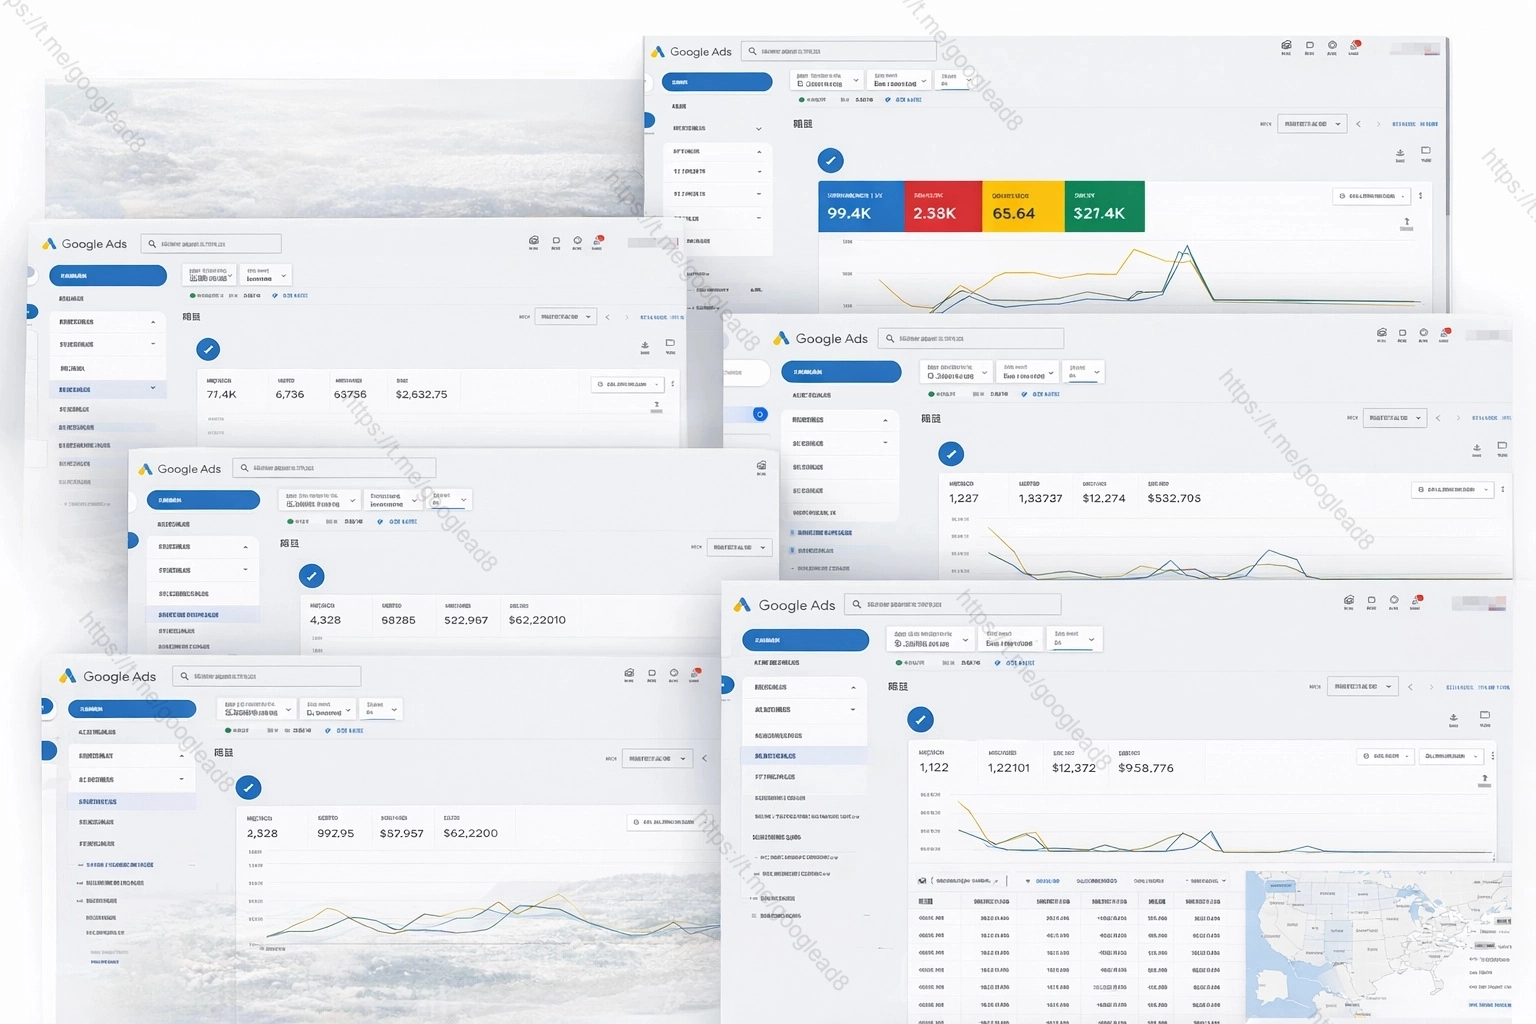Click Google Ads logo in the 2,328 window
This screenshot has height=1024, width=1536.
(x=108, y=677)
